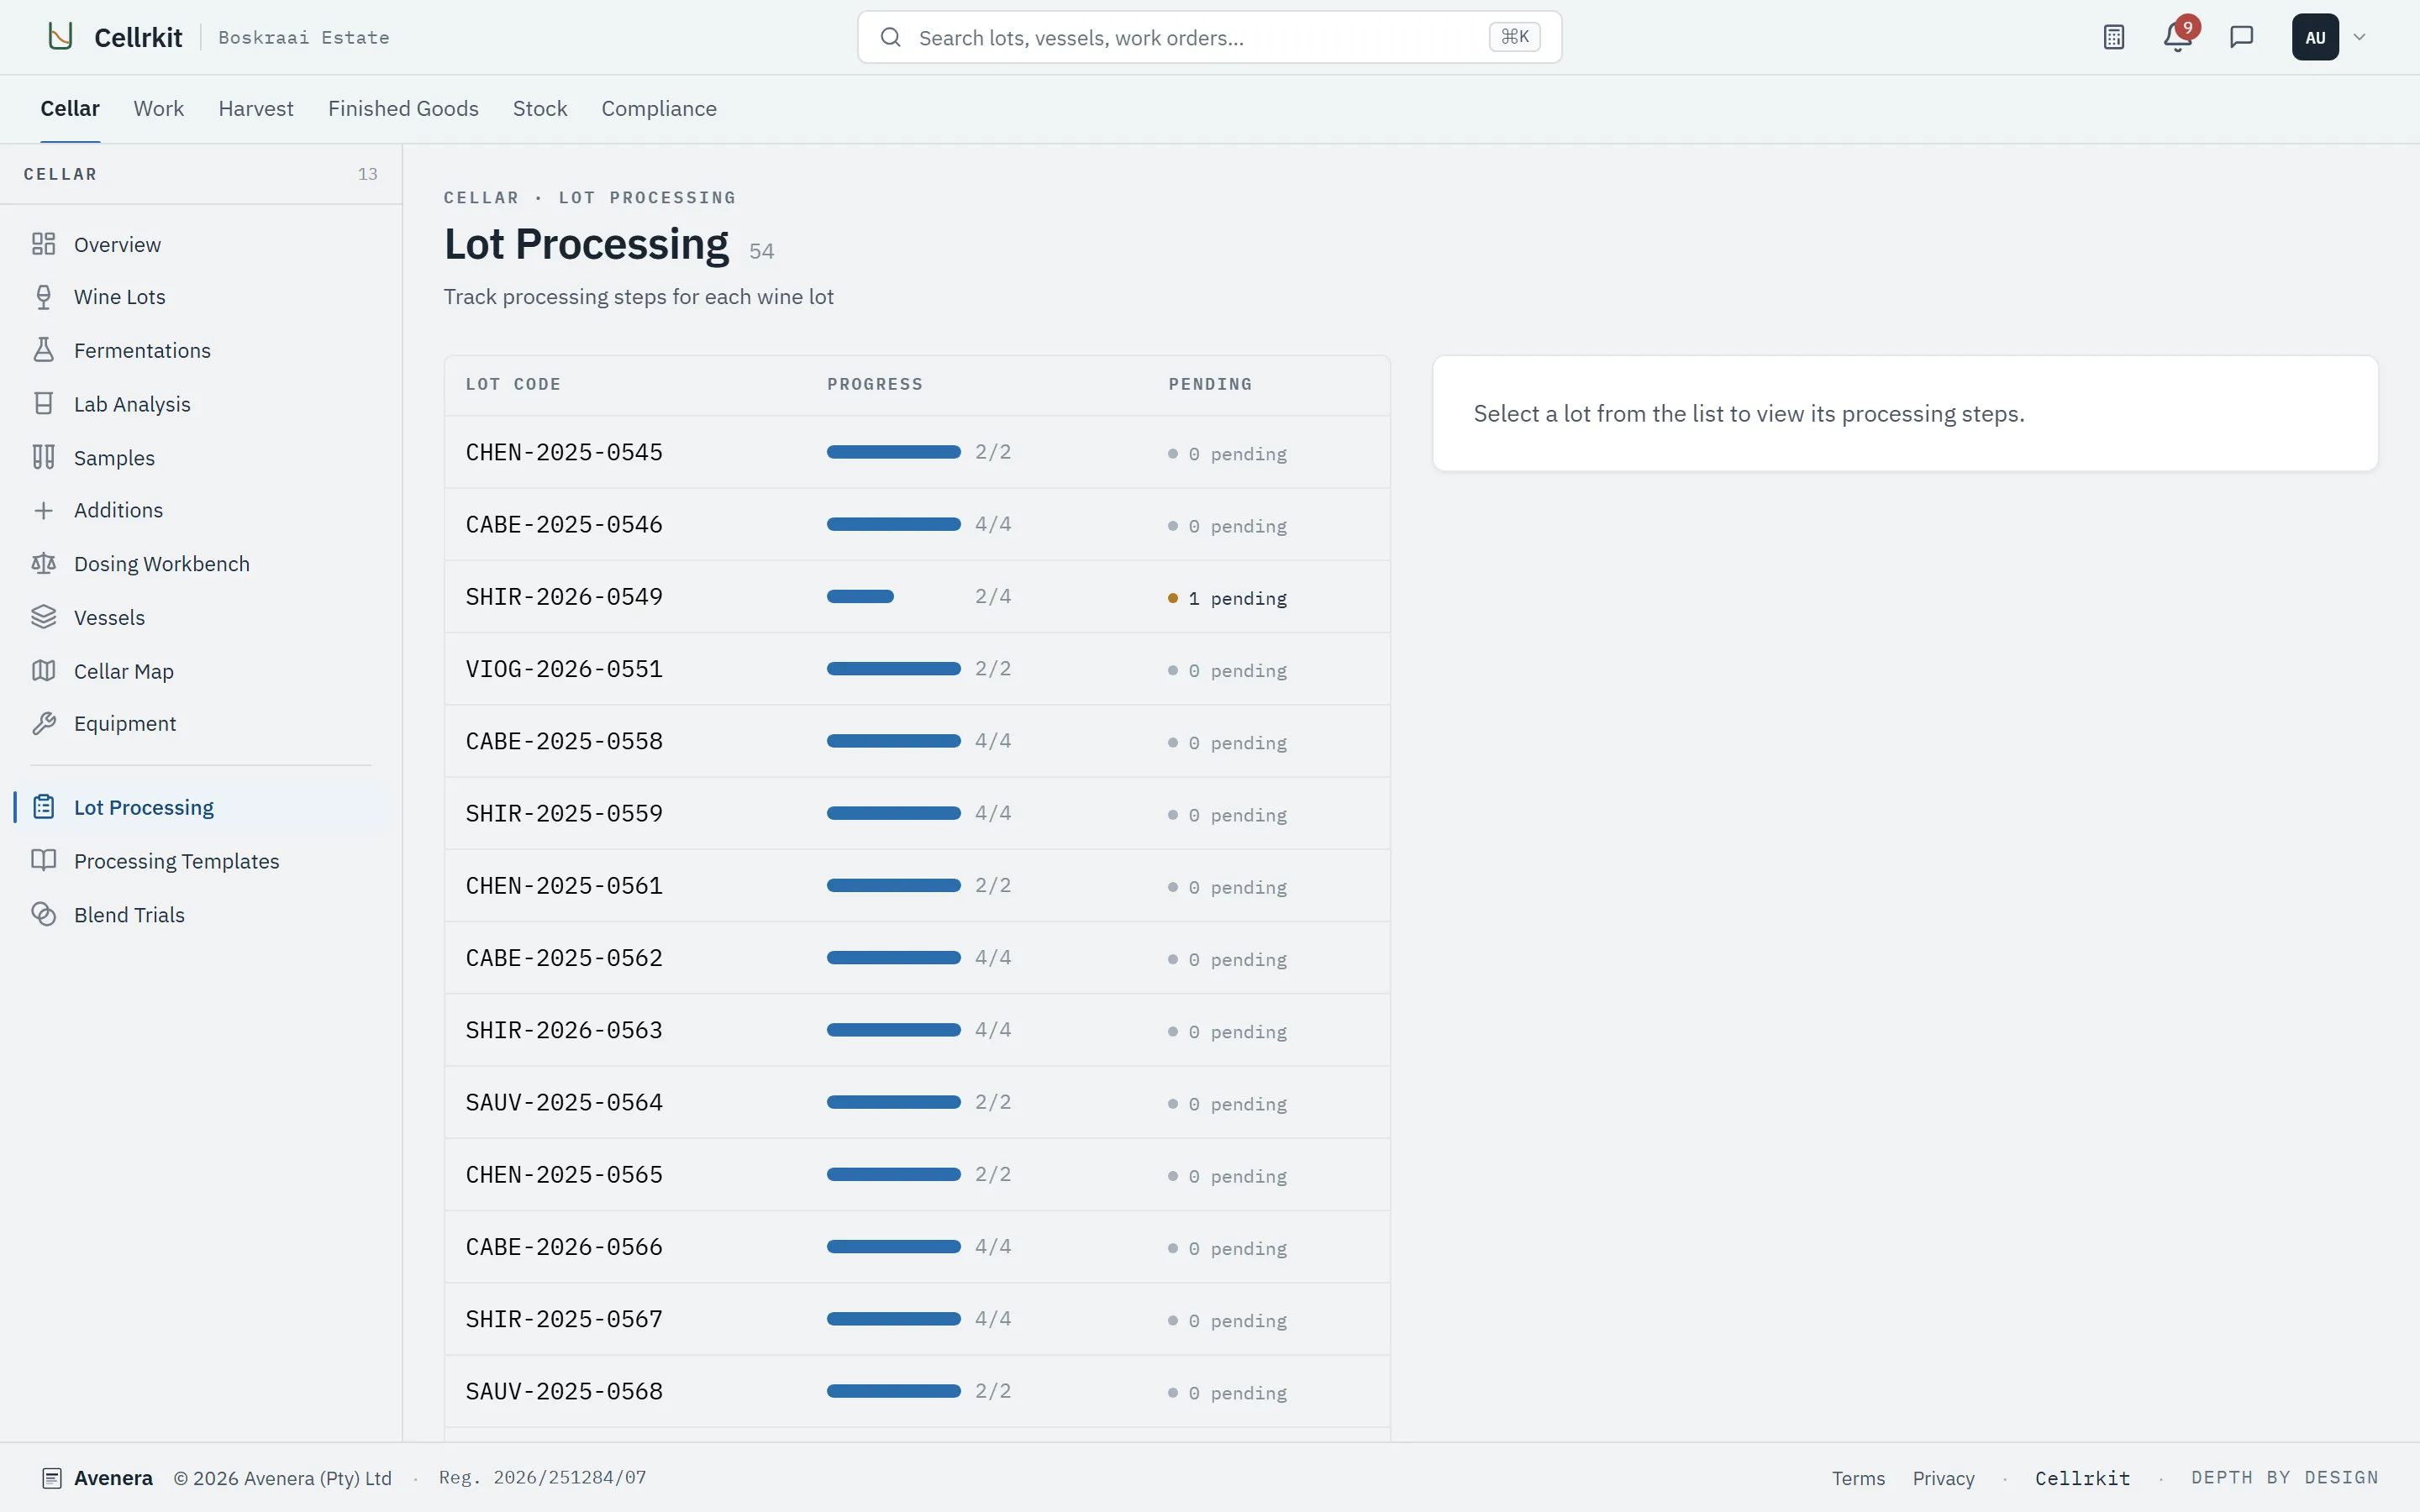2420x1512 pixels.
Task: Switch to the Work tab
Action: (159, 108)
